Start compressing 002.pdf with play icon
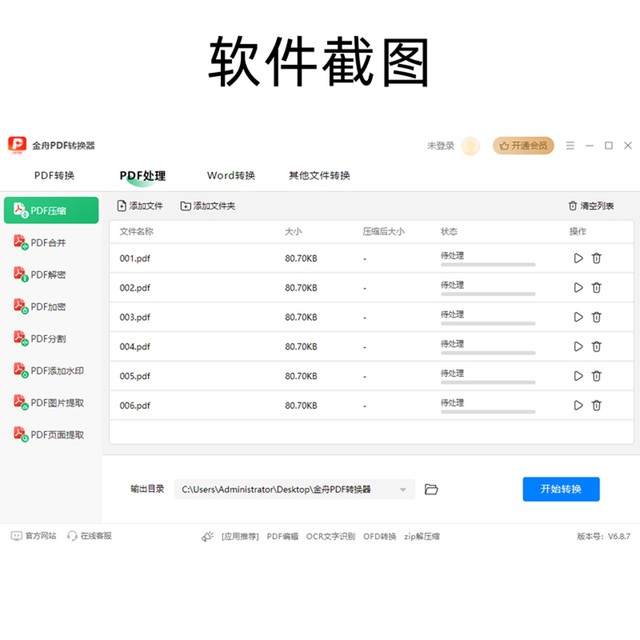 pyautogui.click(x=578, y=287)
